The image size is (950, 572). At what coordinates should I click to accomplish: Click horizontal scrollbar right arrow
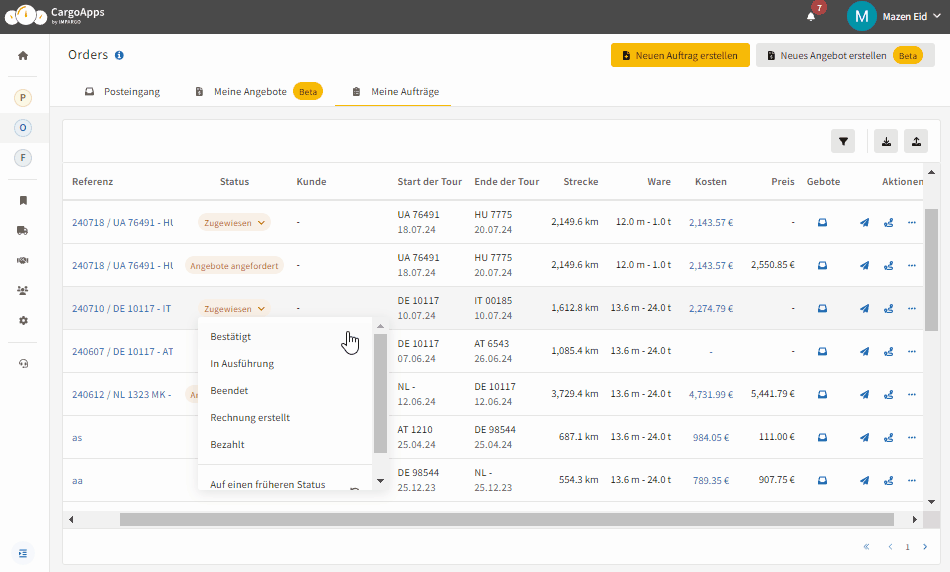coord(915,519)
